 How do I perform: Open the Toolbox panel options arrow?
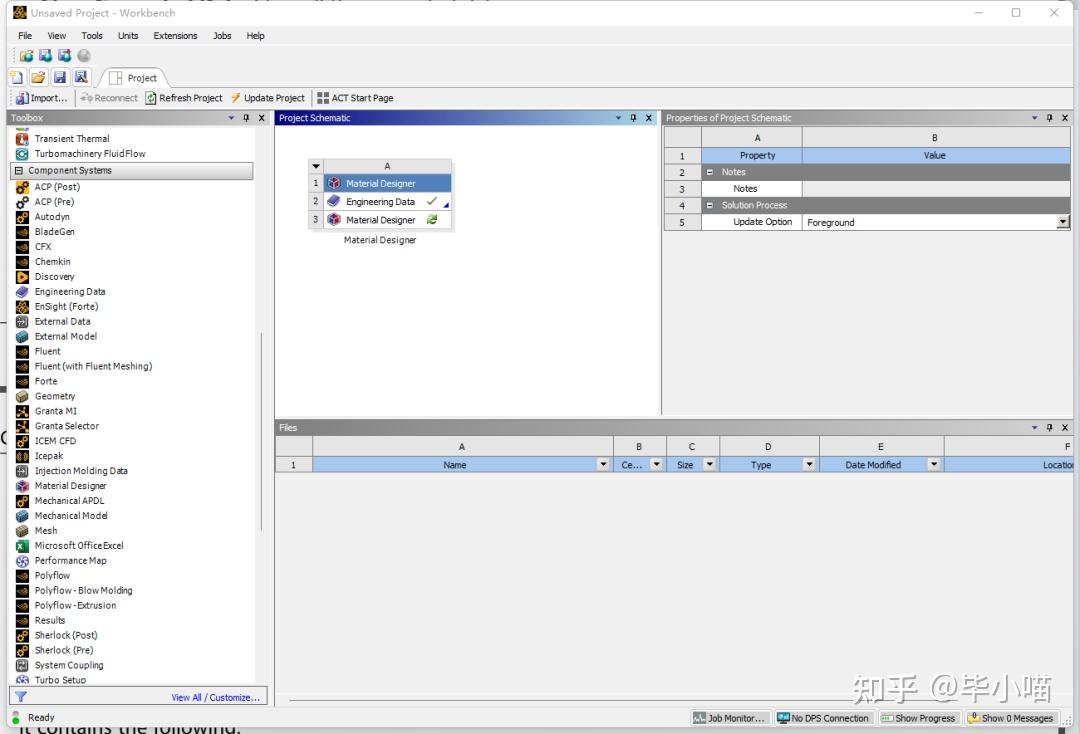click(x=231, y=118)
